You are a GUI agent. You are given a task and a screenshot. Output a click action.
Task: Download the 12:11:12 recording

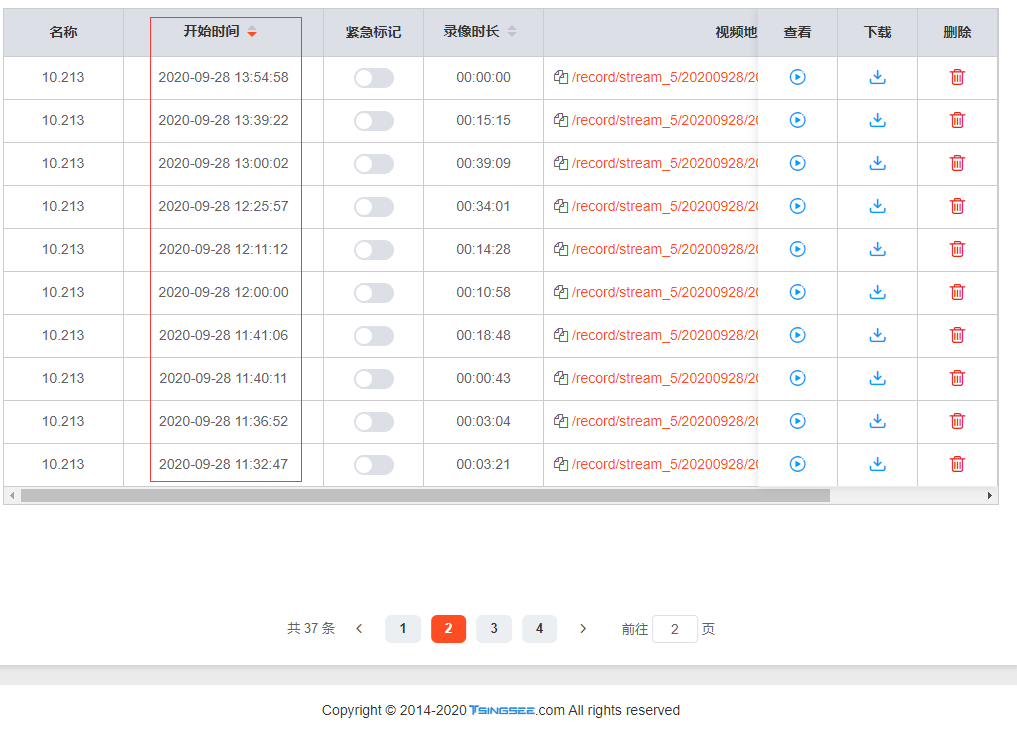pos(877,249)
